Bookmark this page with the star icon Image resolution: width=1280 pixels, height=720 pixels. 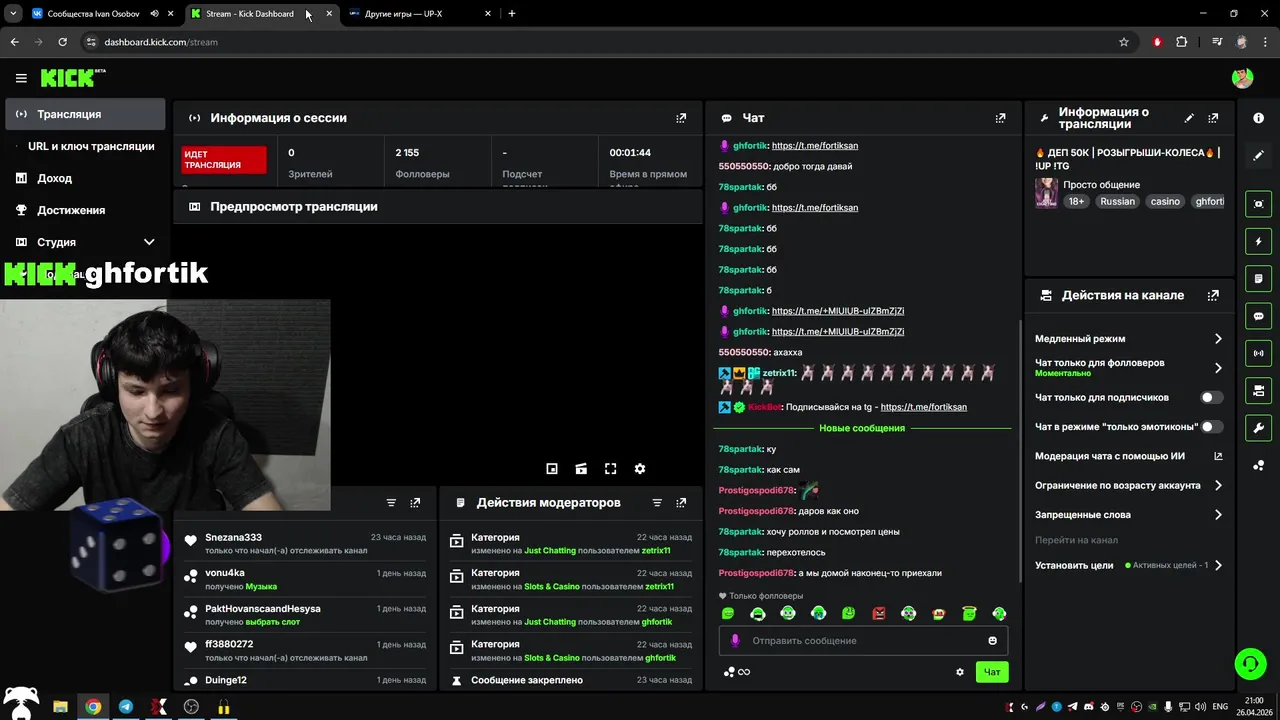(x=1124, y=42)
